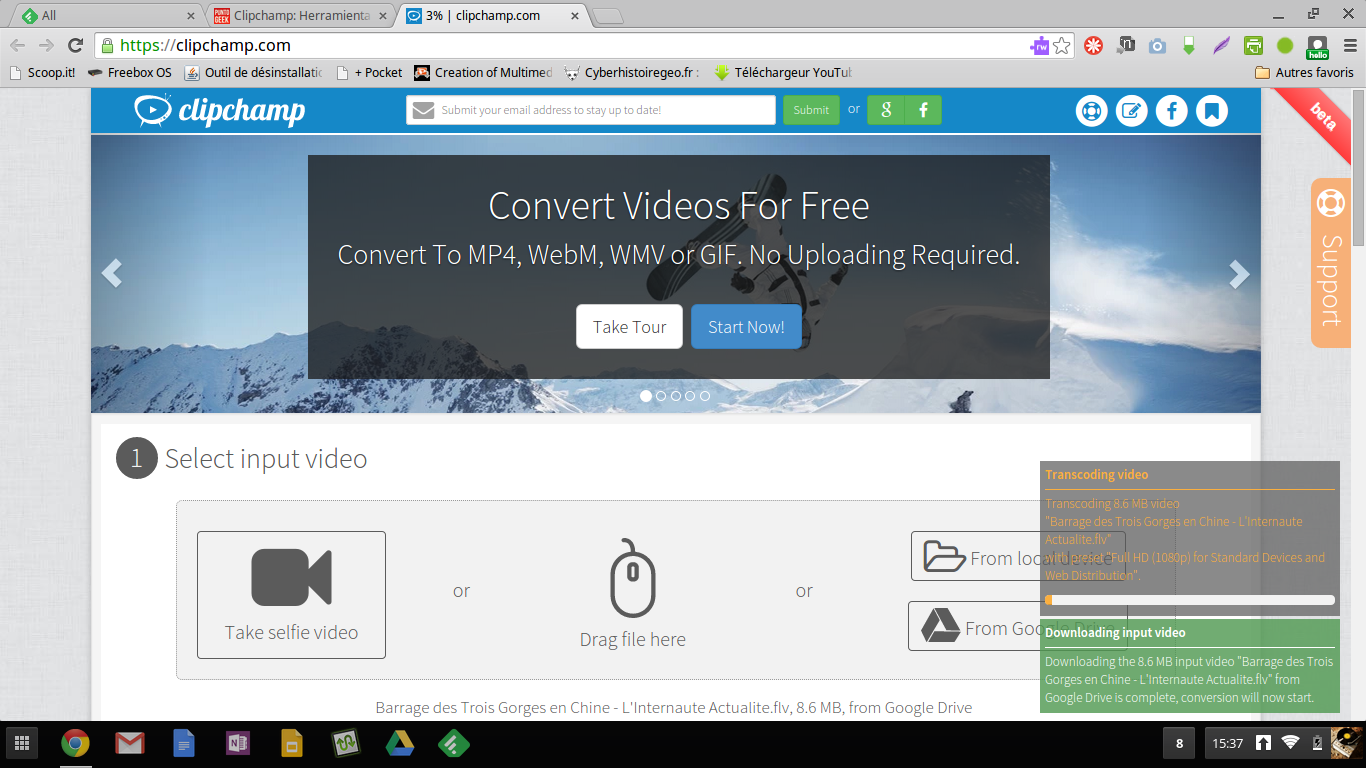Click the Transcoding video notification title

coord(1097,475)
